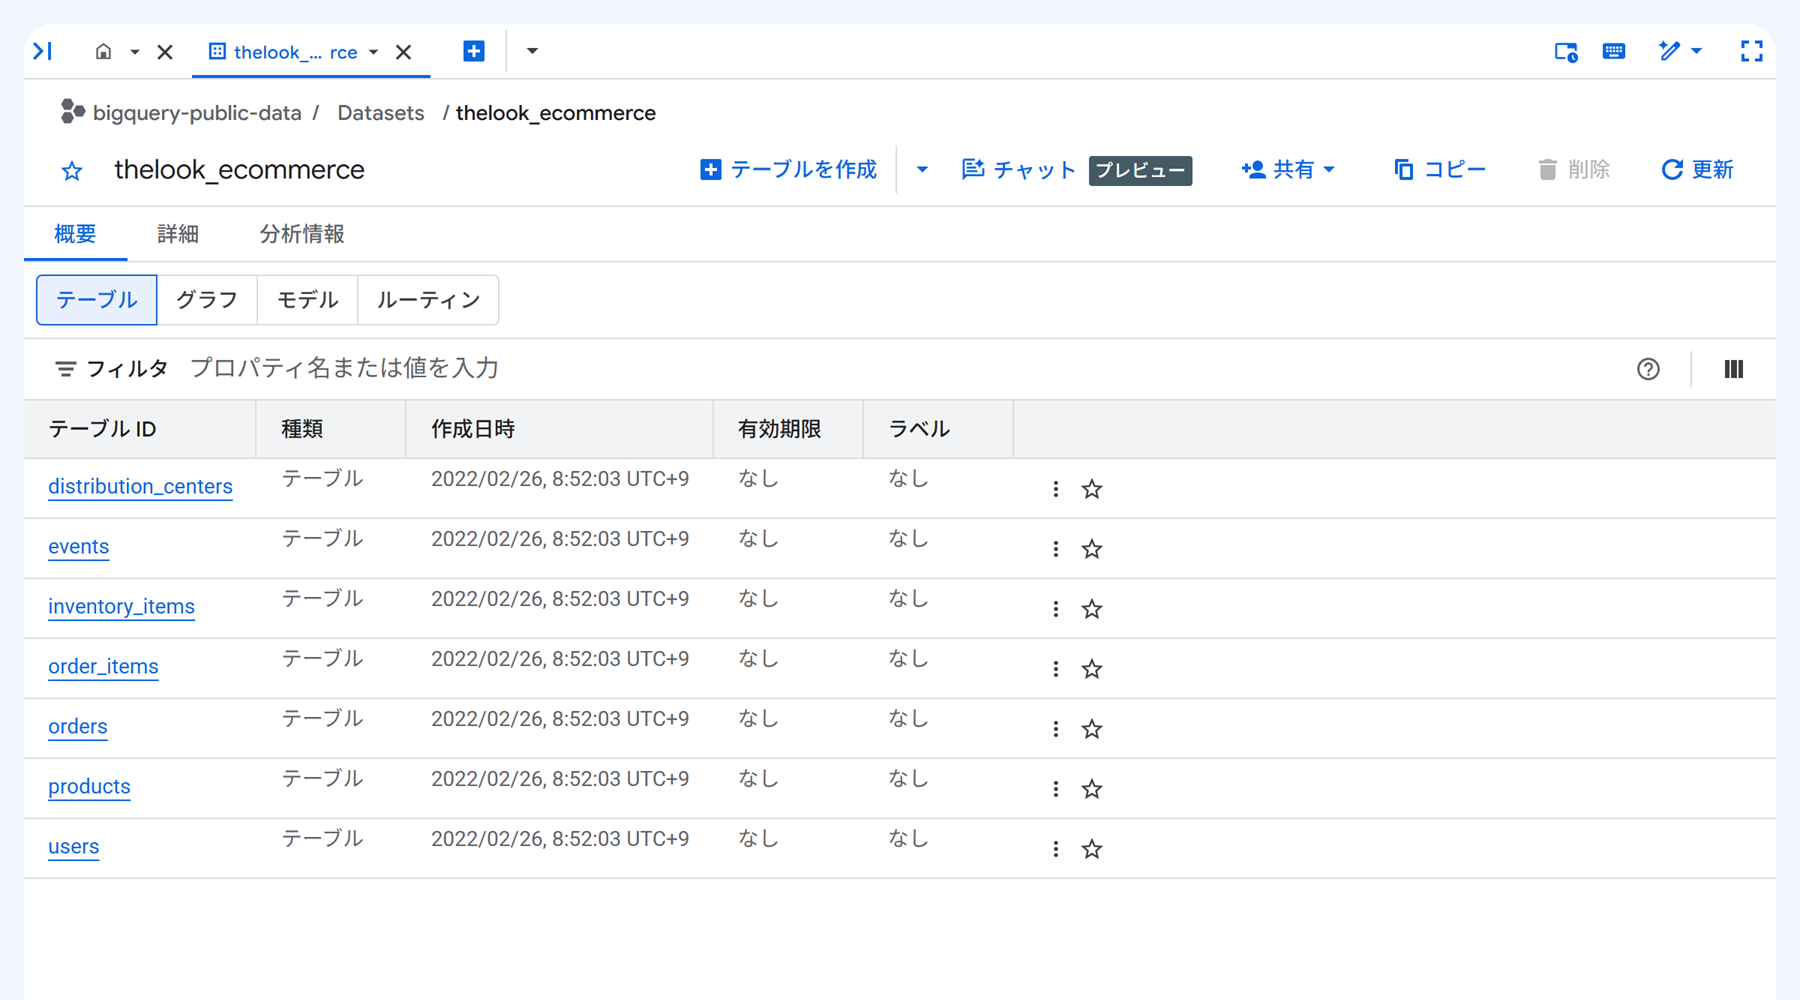Screen dimensions: 1800x1000
Task: Open the inventory_items table link
Action: [x=121, y=607]
